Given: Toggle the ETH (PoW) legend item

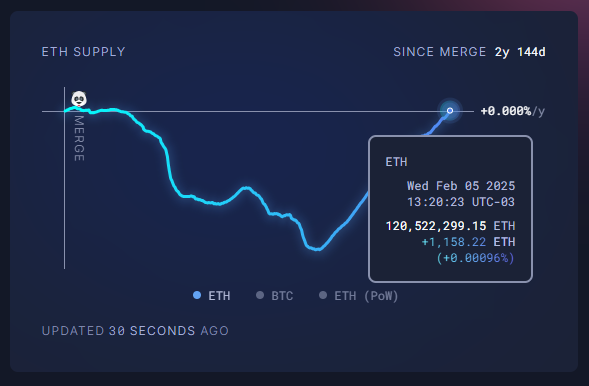Looking at the screenshot, I should 358,296.
